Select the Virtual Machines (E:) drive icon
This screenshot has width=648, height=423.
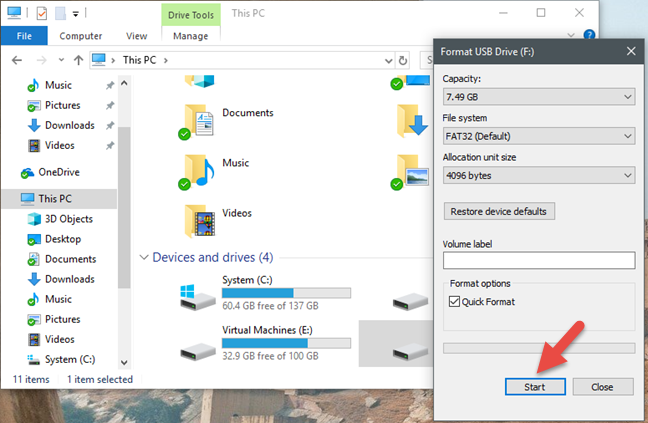(198, 352)
